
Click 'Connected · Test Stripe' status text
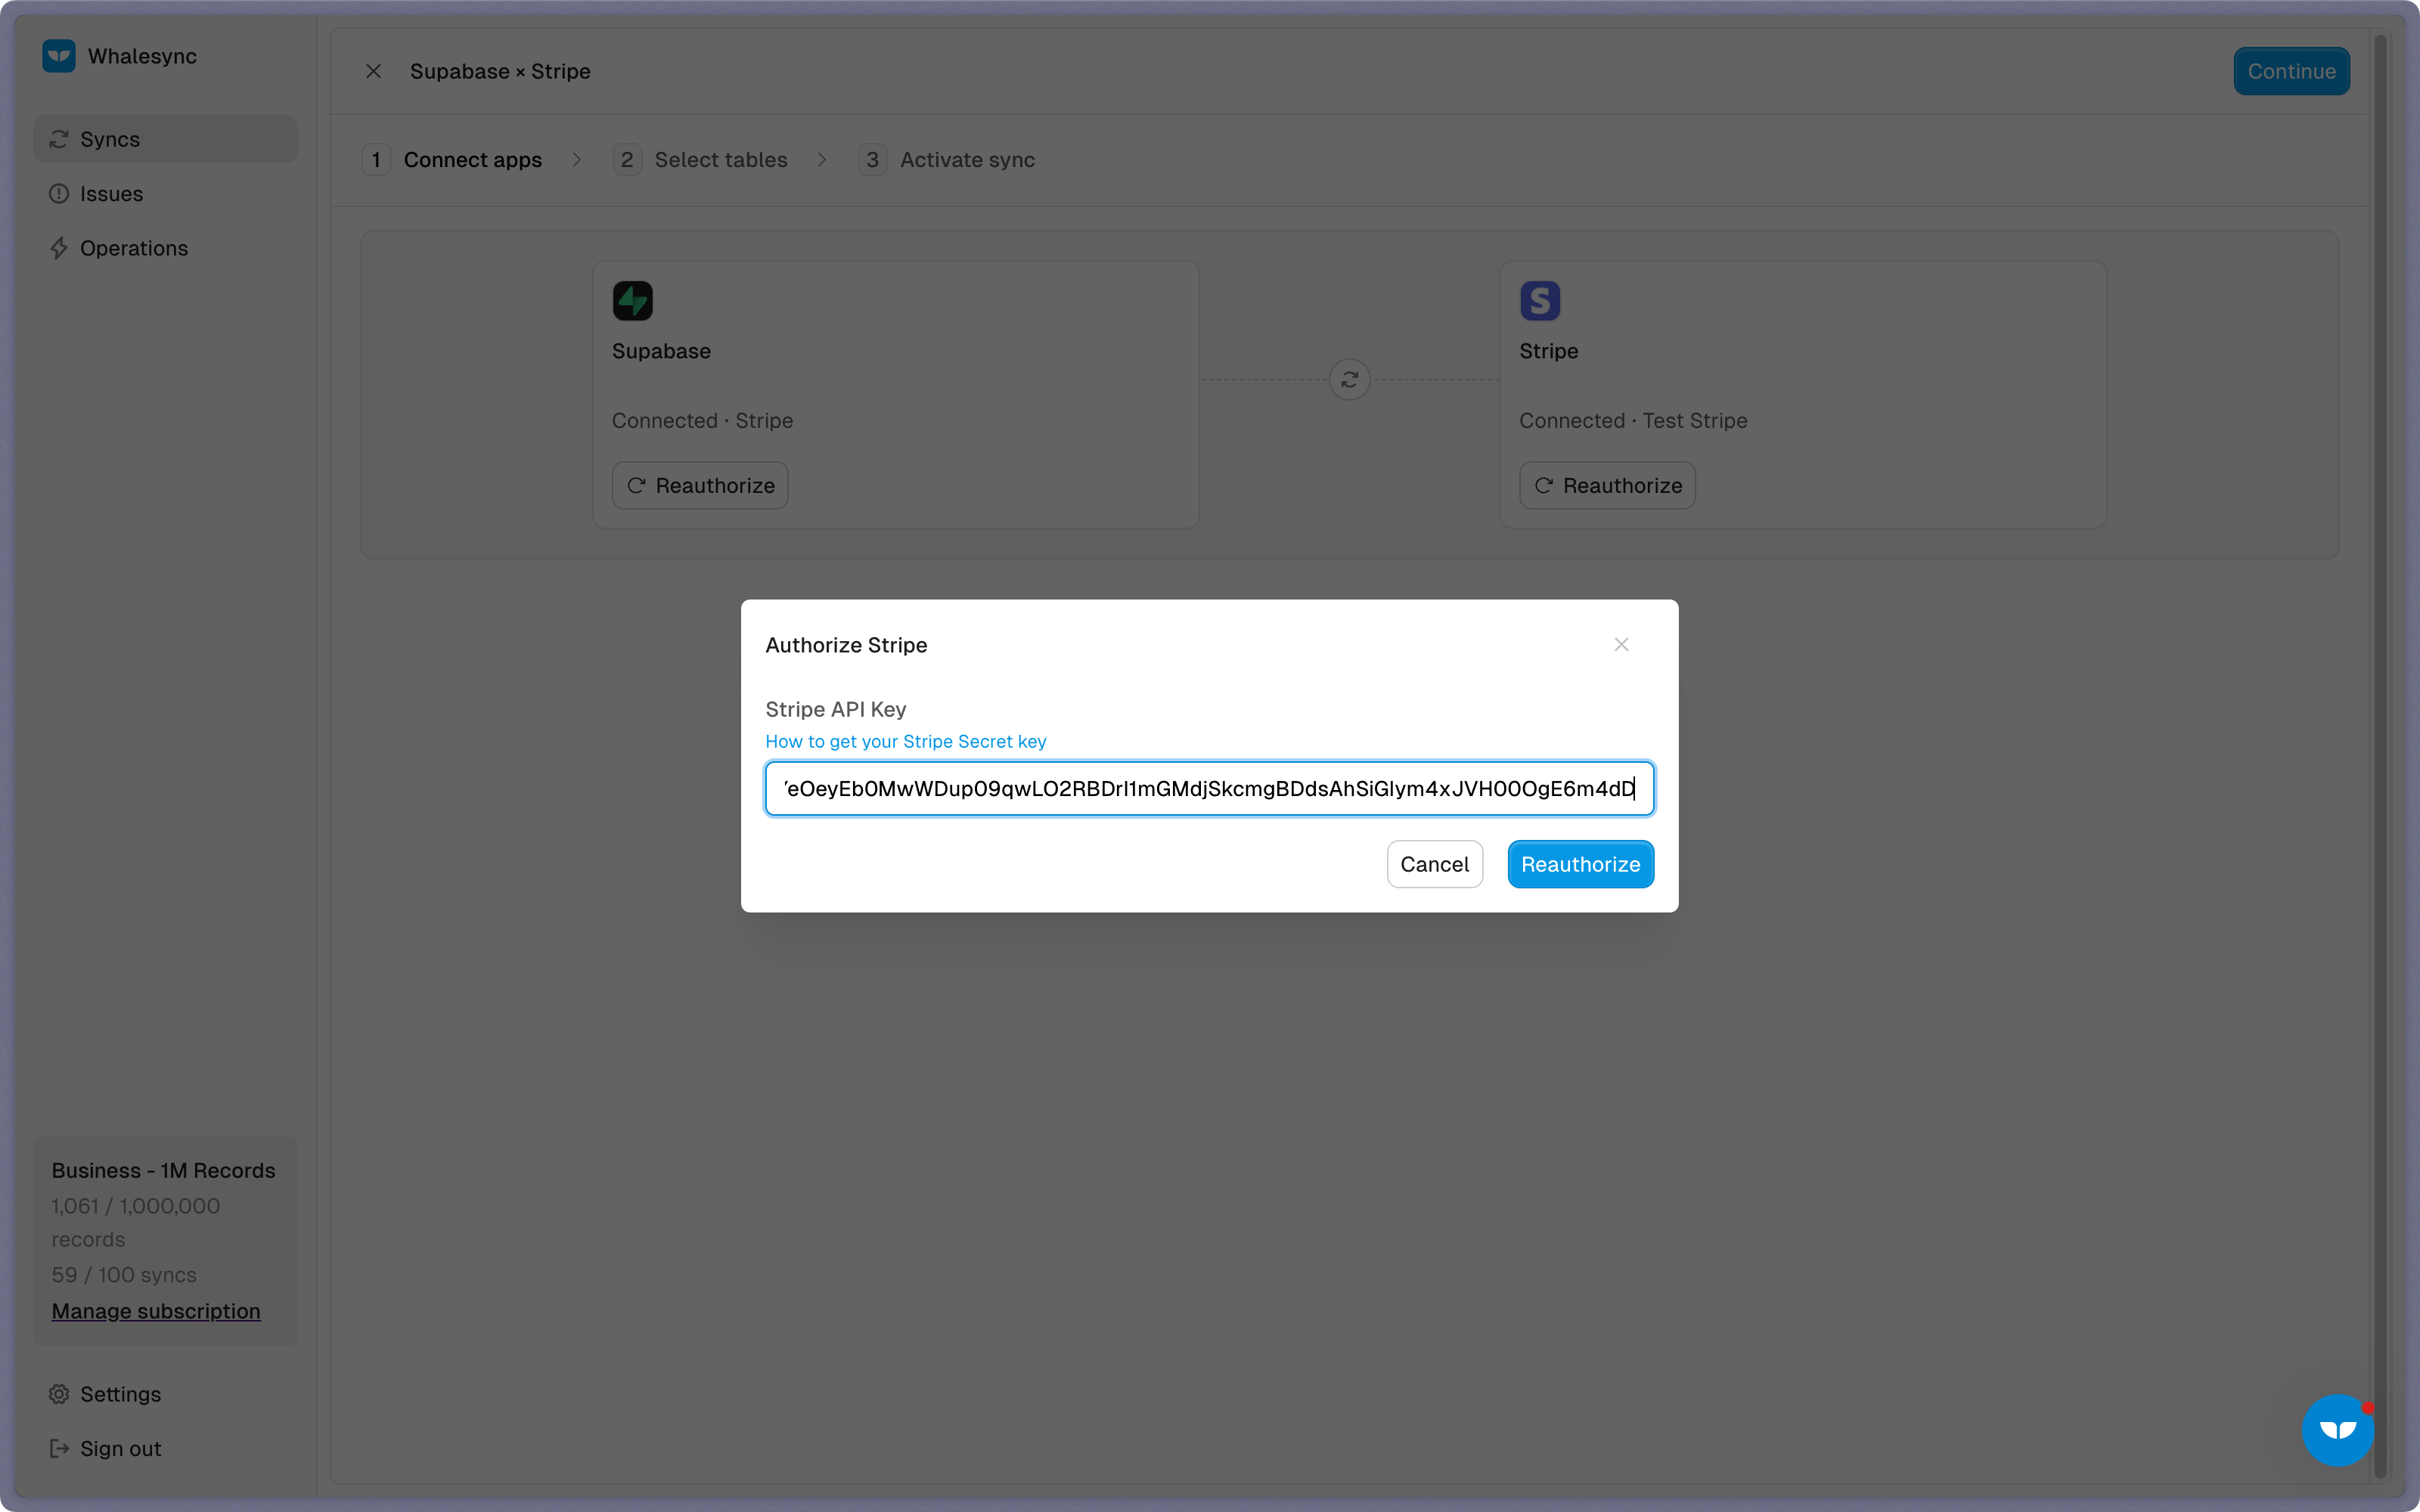[1633, 421]
